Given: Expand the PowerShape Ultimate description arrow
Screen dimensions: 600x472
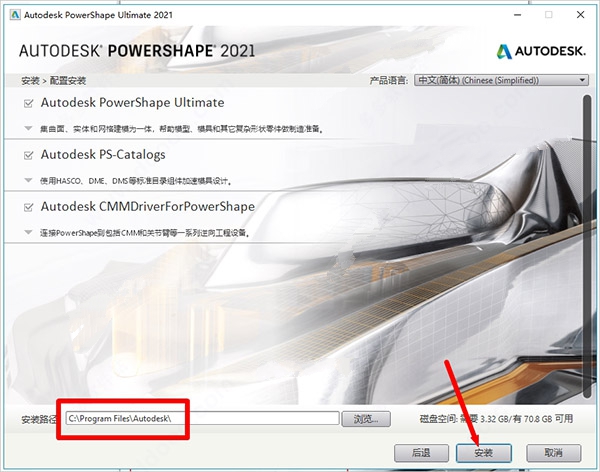Looking at the screenshot, I should 28,128.
